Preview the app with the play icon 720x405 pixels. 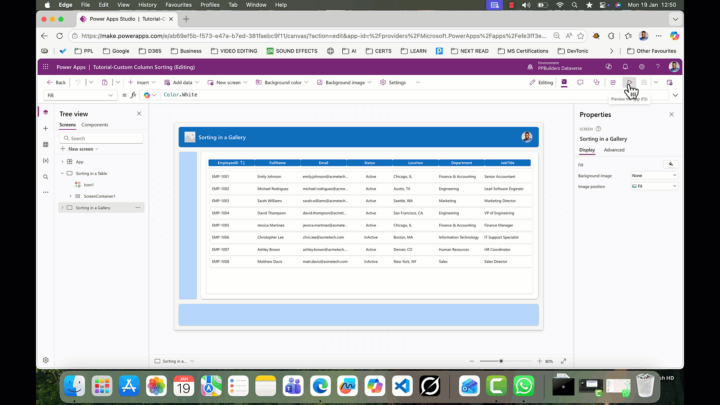click(x=629, y=83)
